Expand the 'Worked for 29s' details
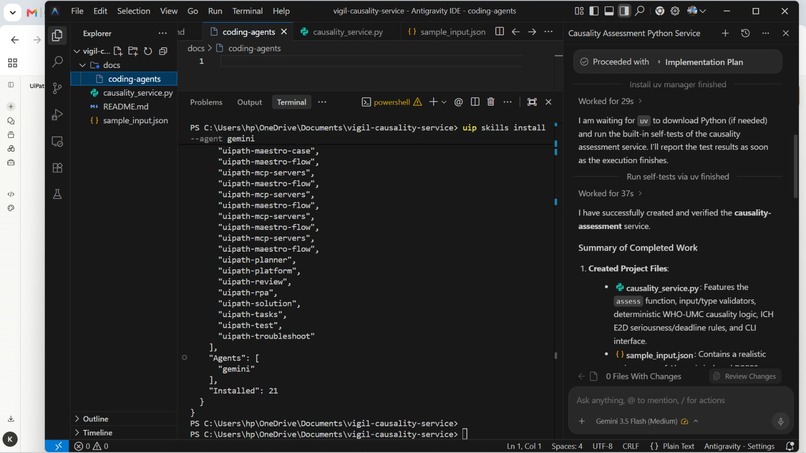This screenshot has width=806, height=453. [610, 101]
